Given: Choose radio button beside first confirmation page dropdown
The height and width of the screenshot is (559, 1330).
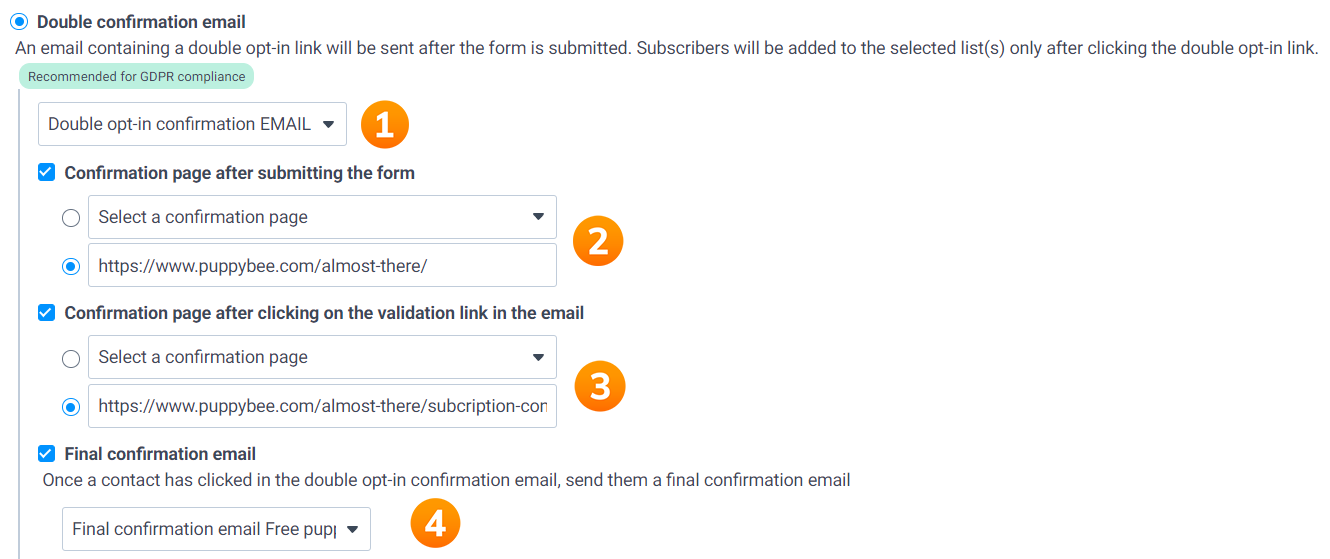Looking at the screenshot, I should (71, 218).
